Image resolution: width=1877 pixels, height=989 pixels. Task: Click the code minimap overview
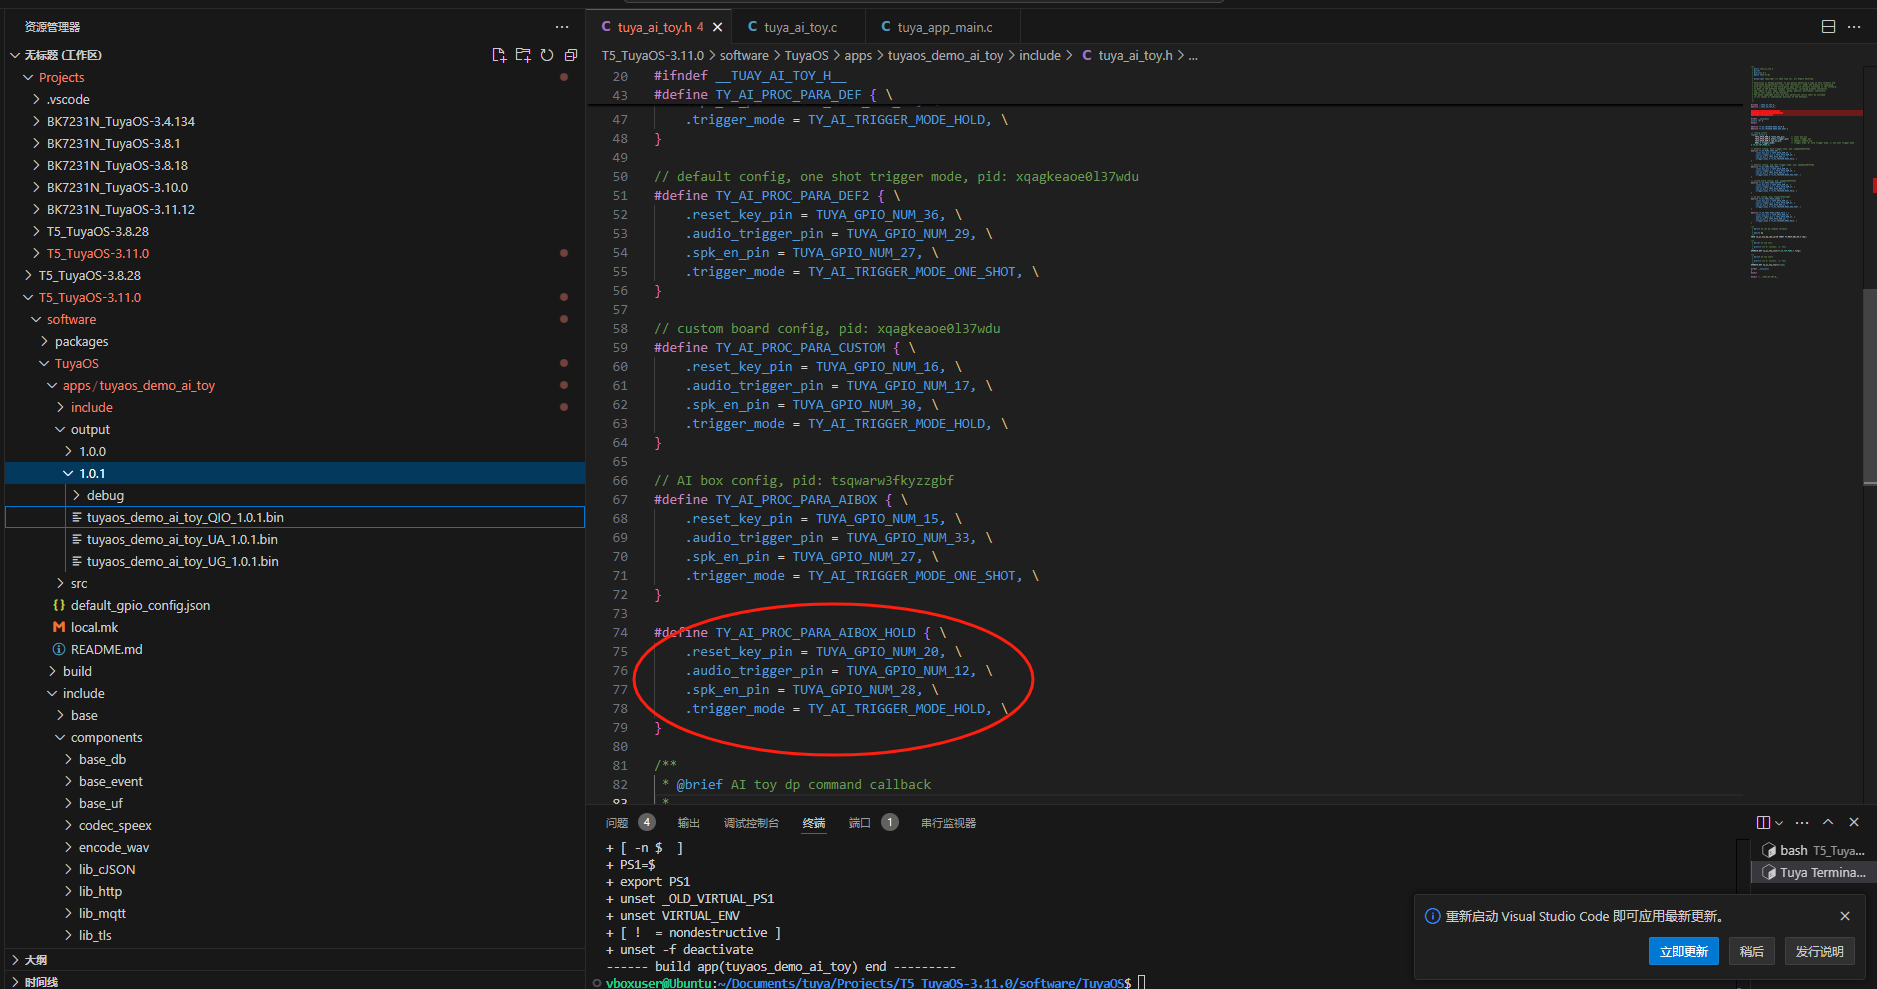[1805, 172]
